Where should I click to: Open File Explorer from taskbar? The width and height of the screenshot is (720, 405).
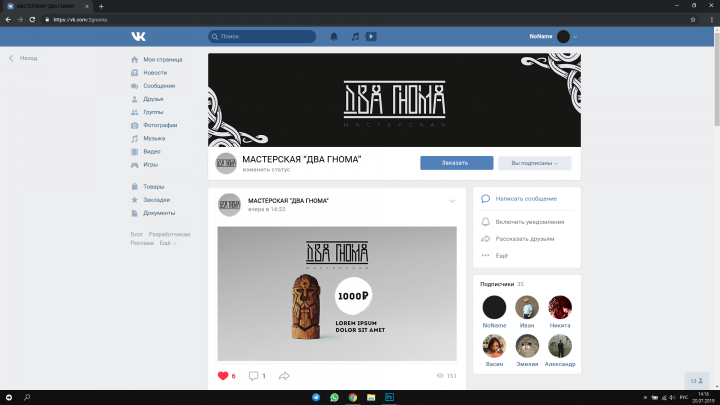(371, 398)
